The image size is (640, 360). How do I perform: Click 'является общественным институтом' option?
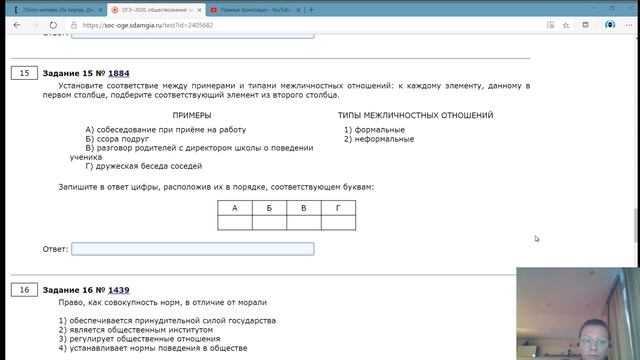point(141,330)
